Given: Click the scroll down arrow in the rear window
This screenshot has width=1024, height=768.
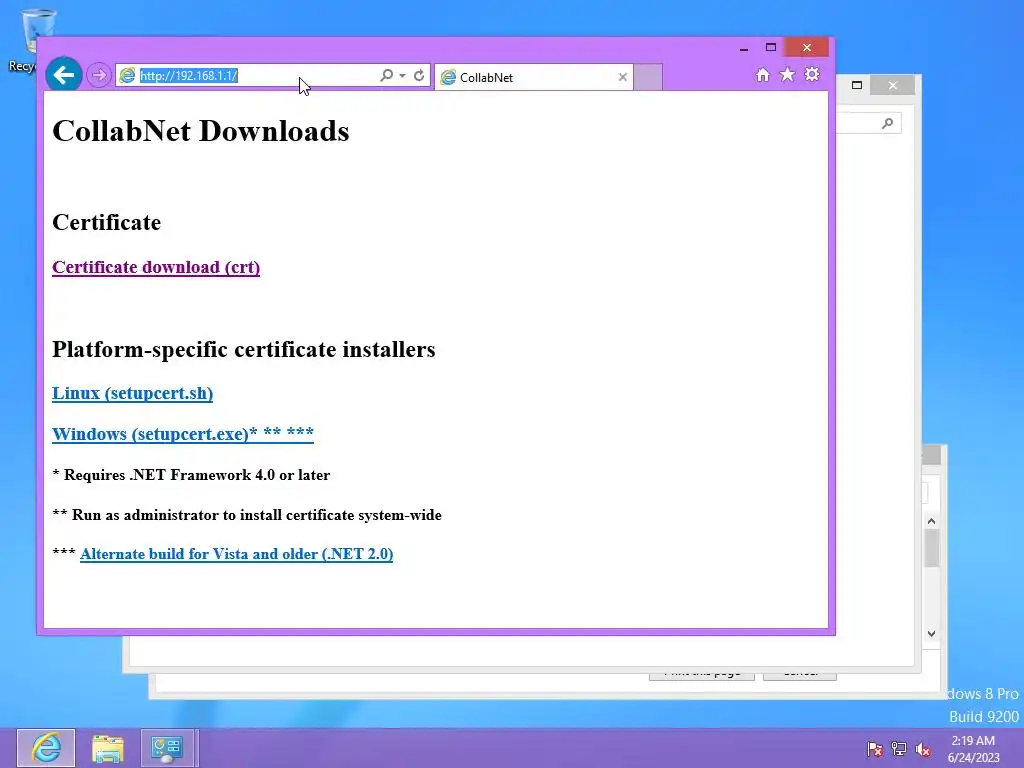Looking at the screenshot, I should [x=931, y=633].
